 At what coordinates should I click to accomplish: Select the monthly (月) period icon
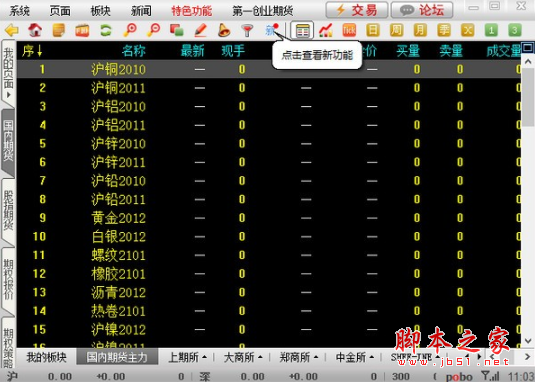click(x=420, y=30)
